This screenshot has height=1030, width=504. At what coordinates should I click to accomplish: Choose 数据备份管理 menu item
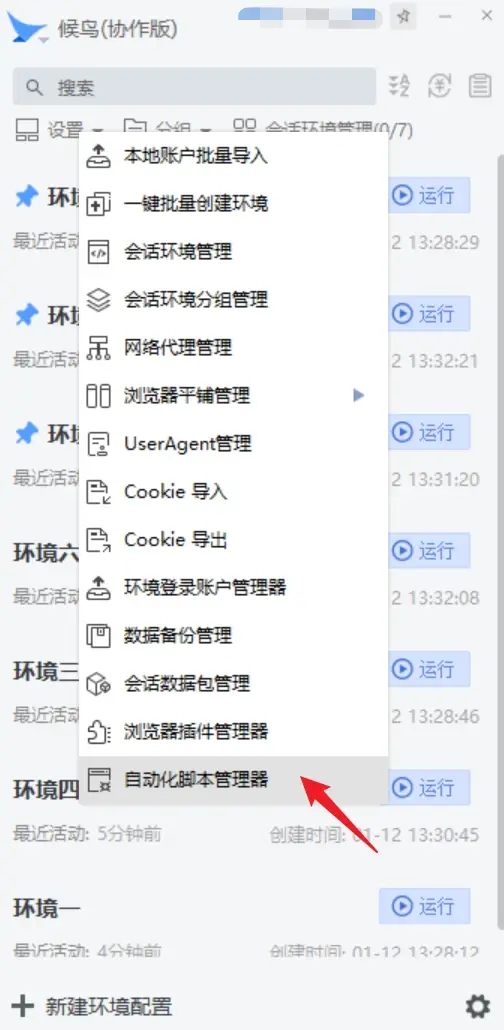click(233, 636)
